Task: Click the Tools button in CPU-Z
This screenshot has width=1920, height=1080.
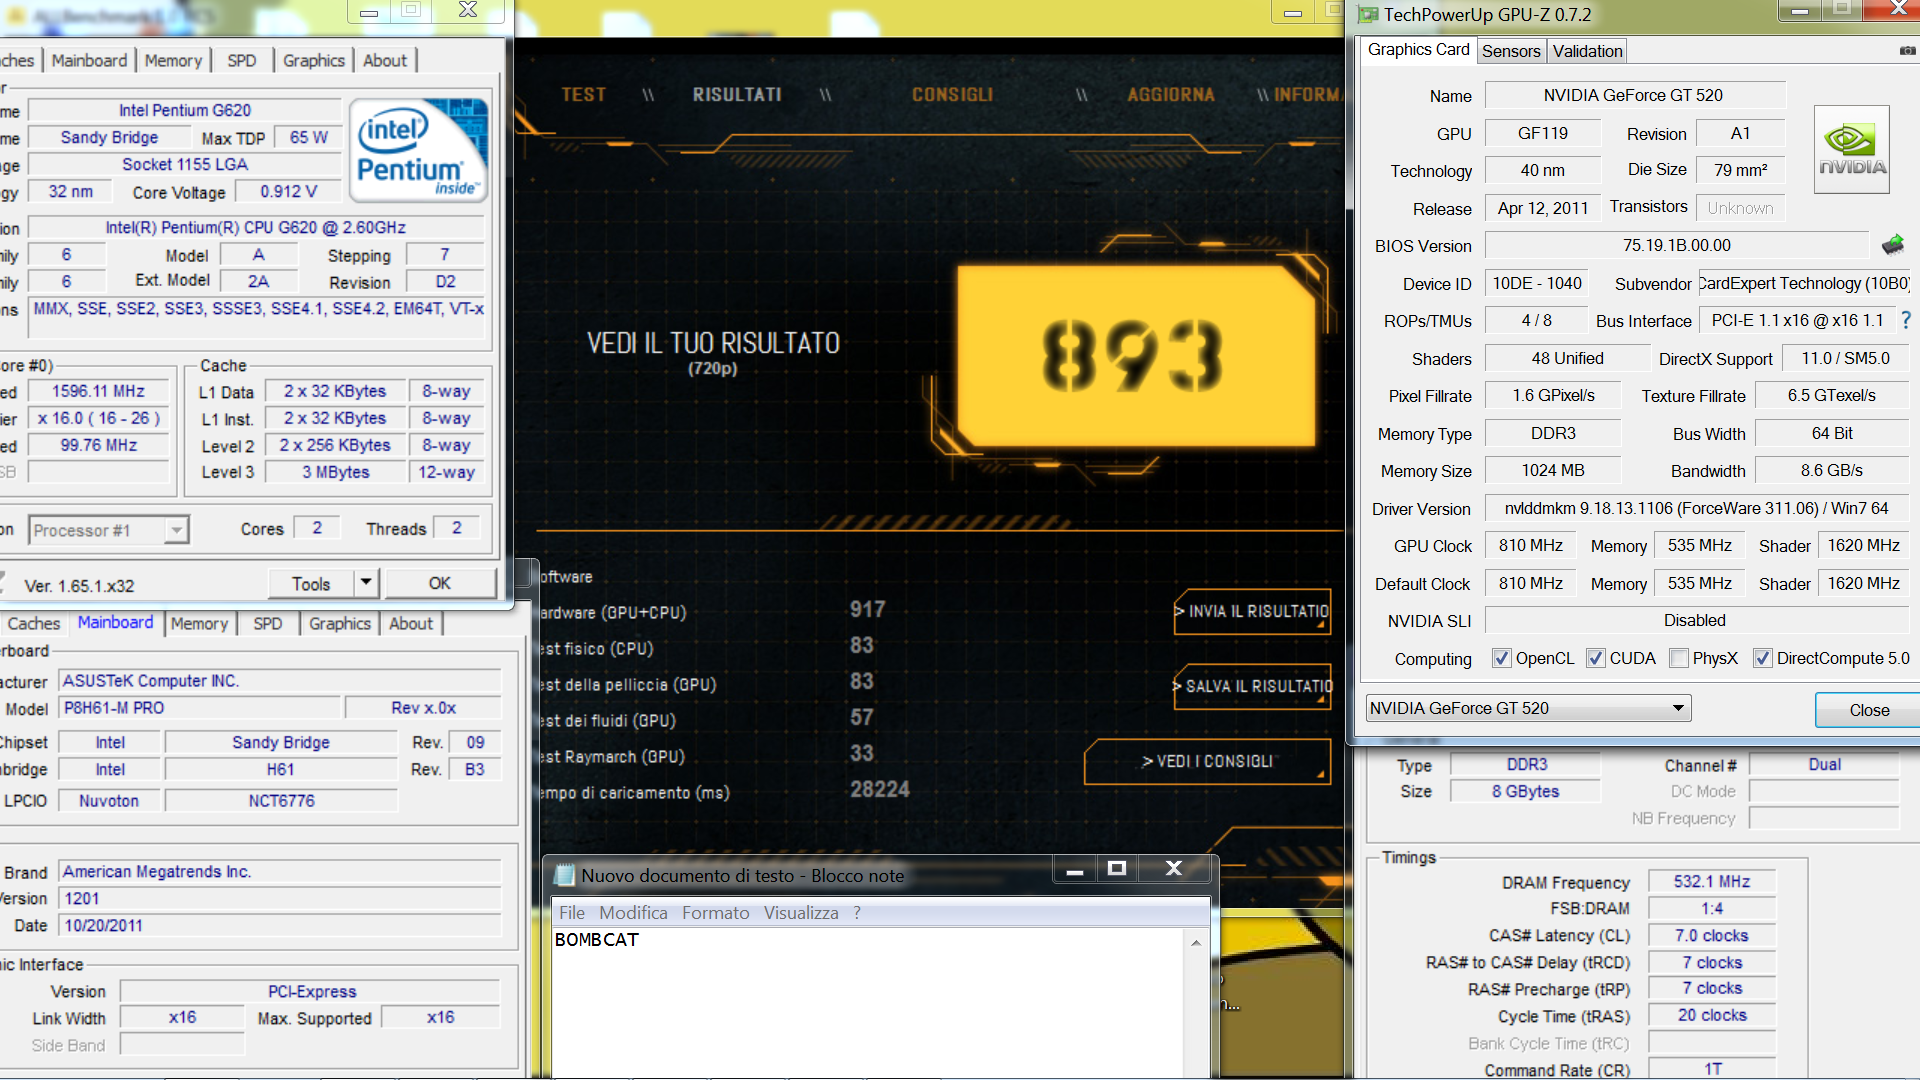Action: click(311, 583)
